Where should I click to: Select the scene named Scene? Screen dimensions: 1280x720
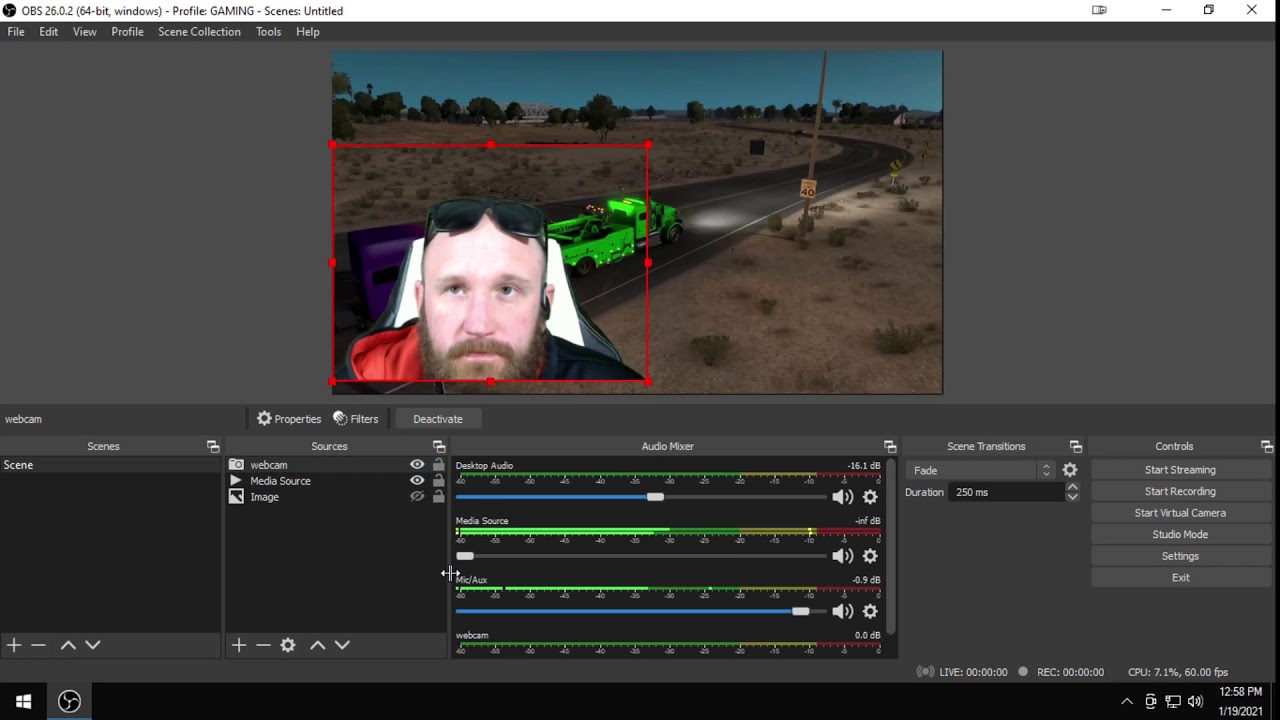110,465
